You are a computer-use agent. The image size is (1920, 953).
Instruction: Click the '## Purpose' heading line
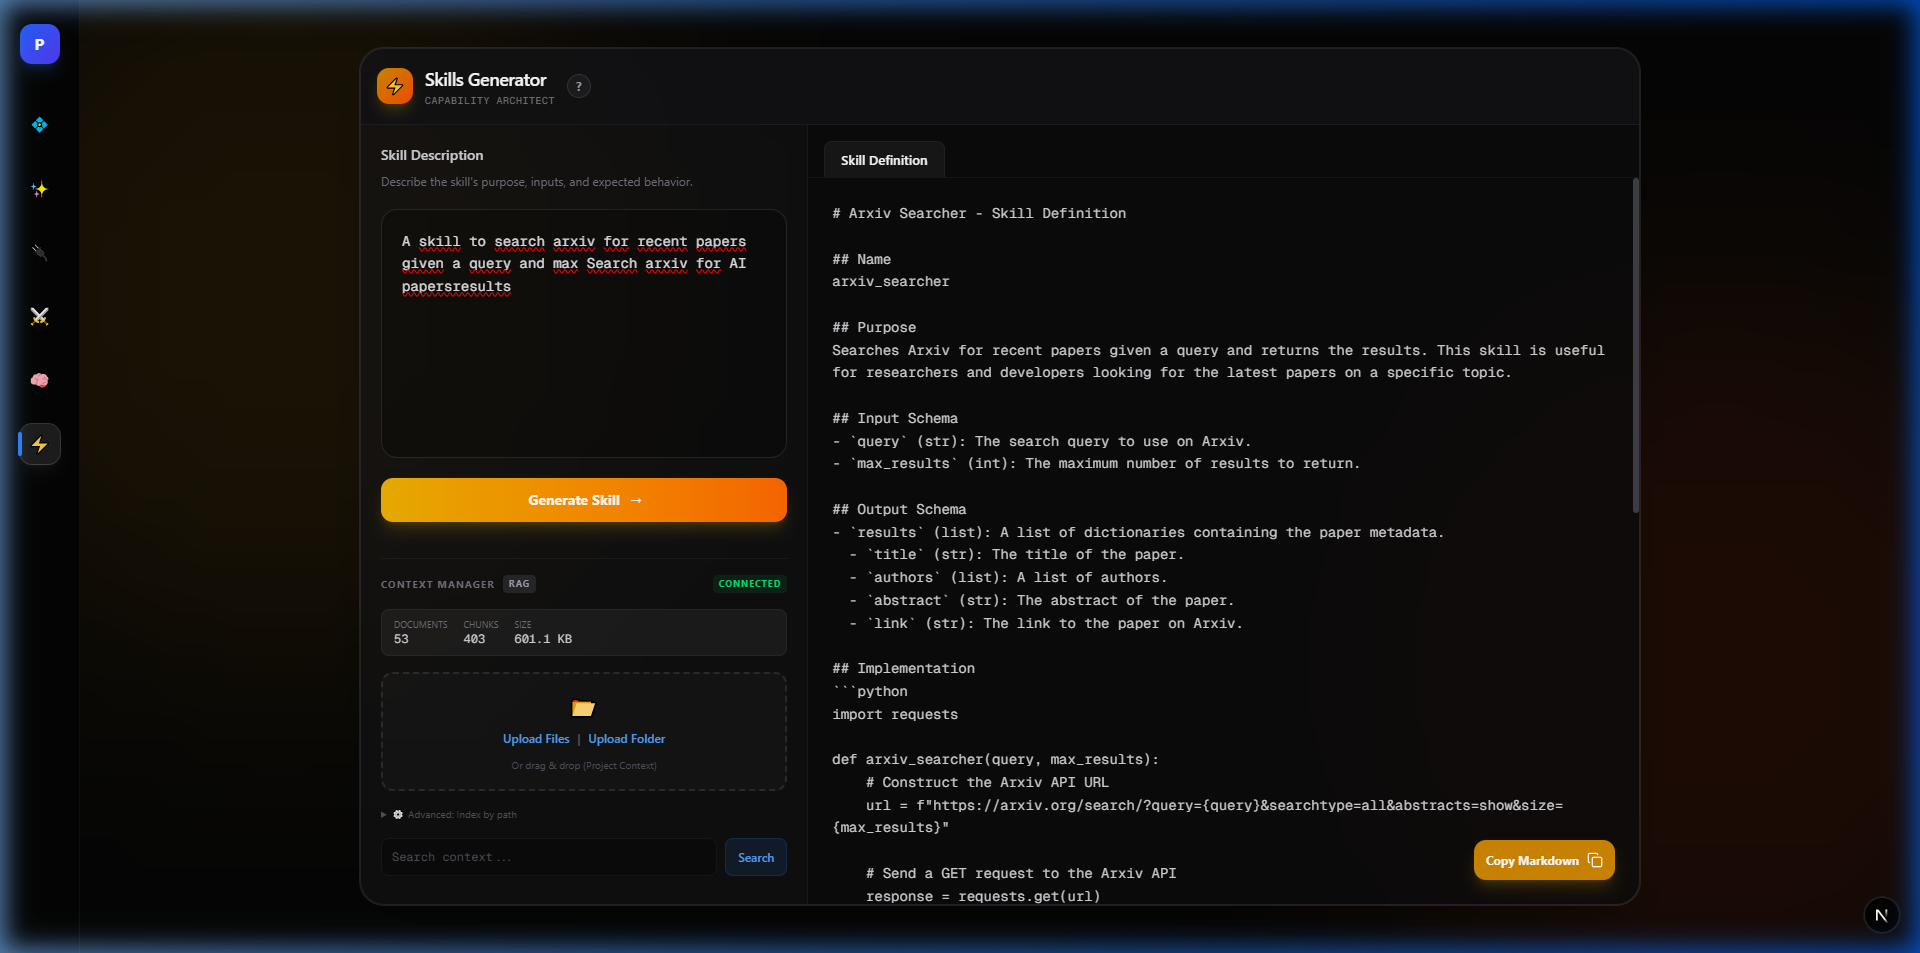(874, 328)
